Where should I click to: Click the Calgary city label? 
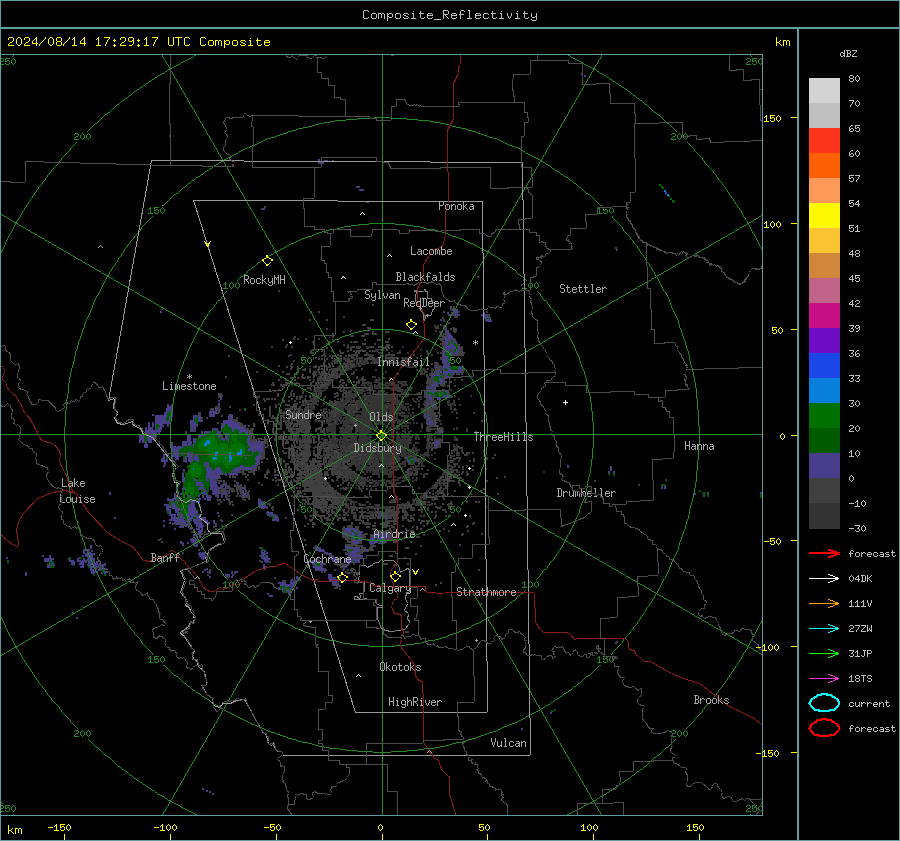[390, 588]
